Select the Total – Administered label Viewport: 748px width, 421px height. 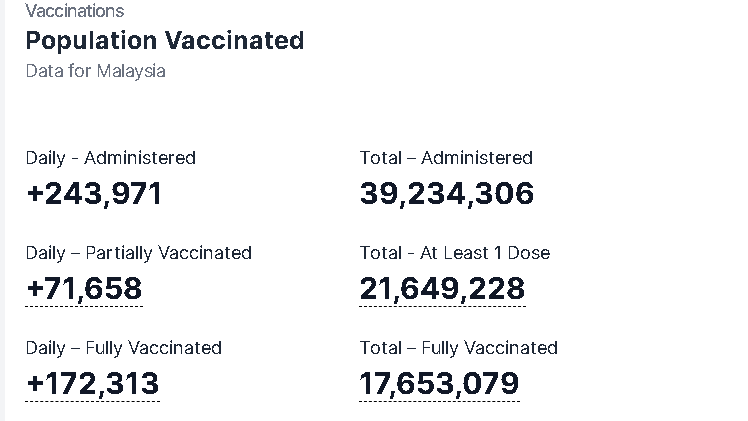click(446, 158)
